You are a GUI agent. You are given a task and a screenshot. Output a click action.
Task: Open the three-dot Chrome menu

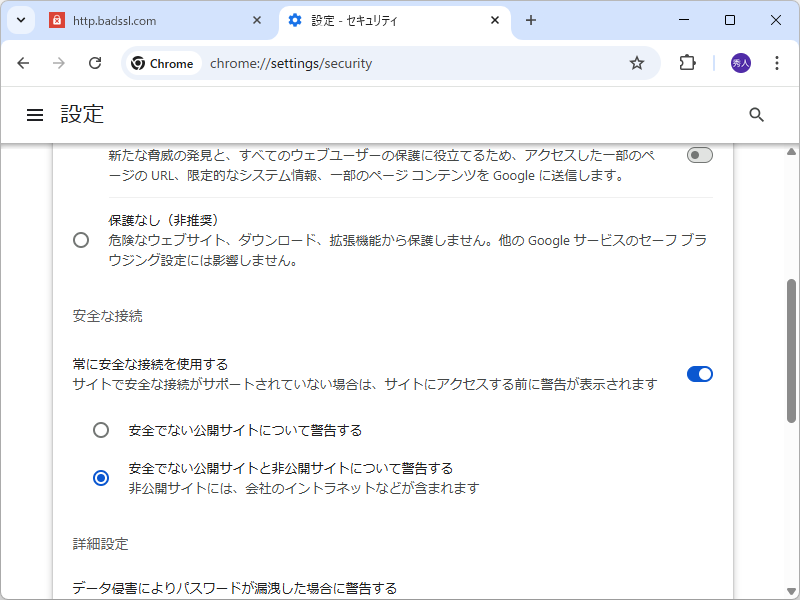(777, 62)
